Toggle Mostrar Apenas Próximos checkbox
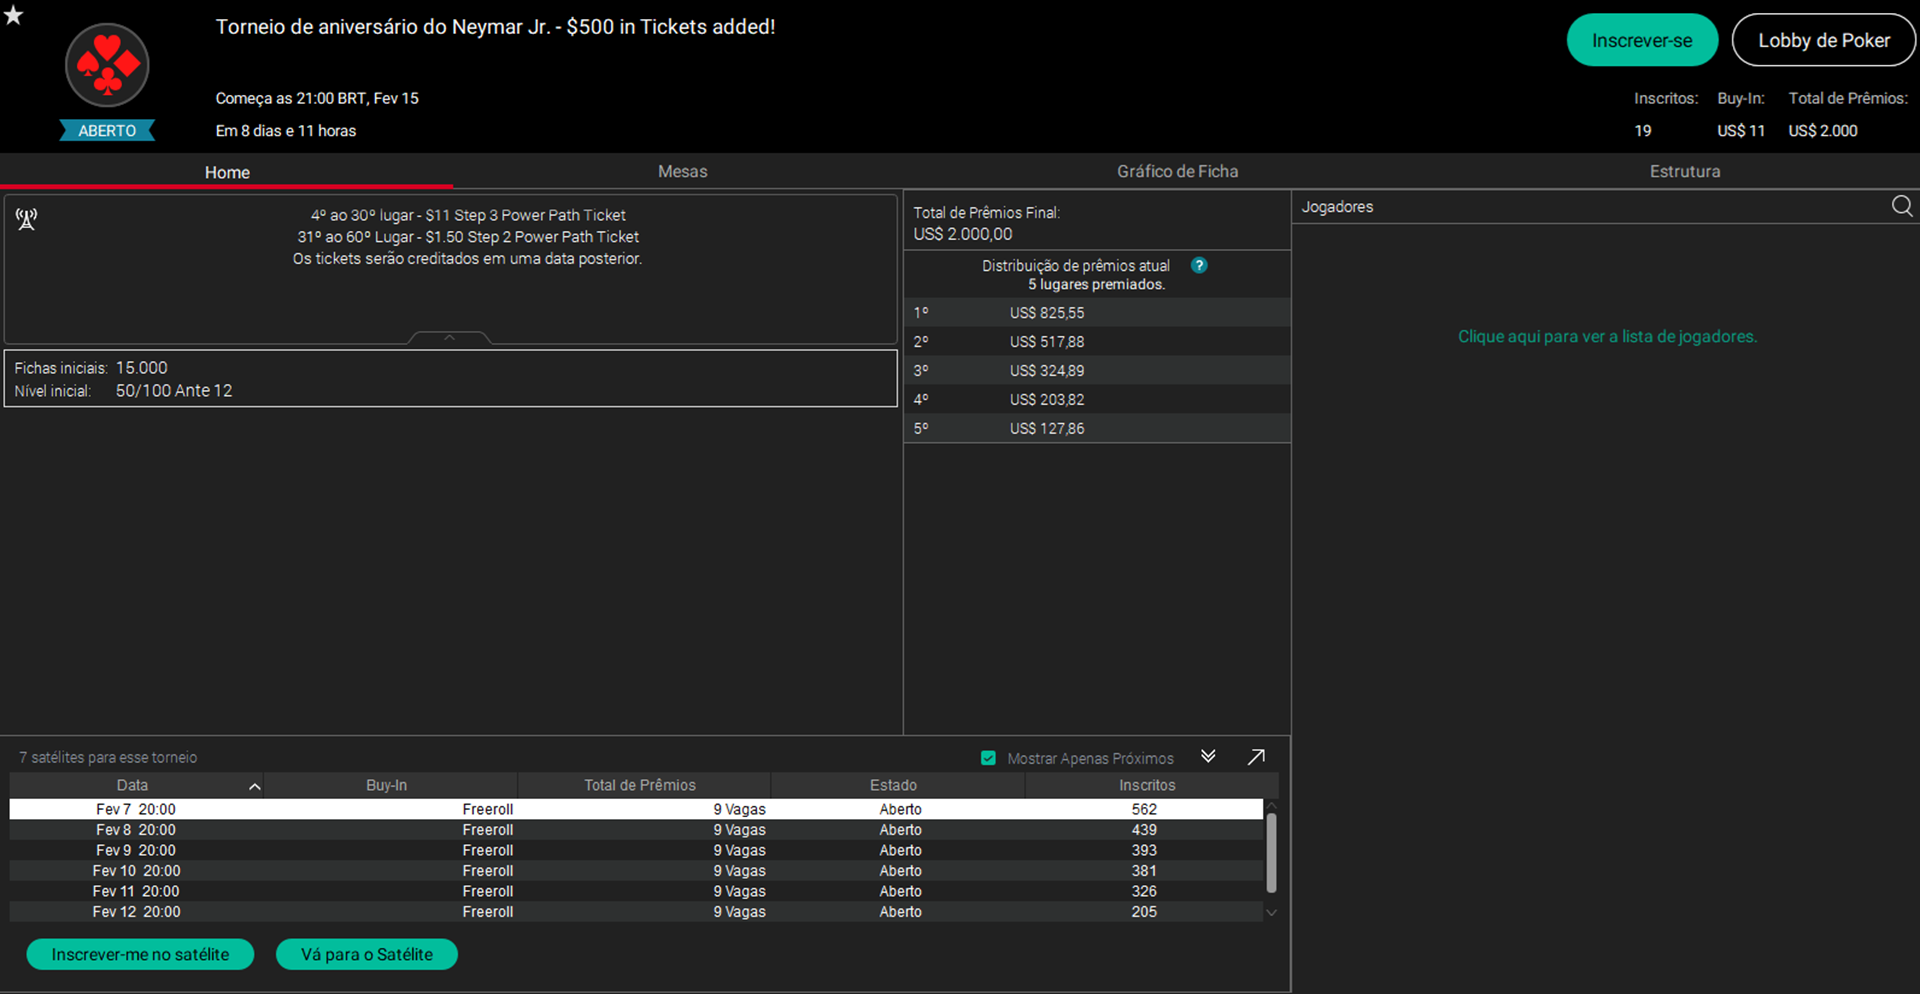Screen dimensions: 1920x994 click(988, 758)
